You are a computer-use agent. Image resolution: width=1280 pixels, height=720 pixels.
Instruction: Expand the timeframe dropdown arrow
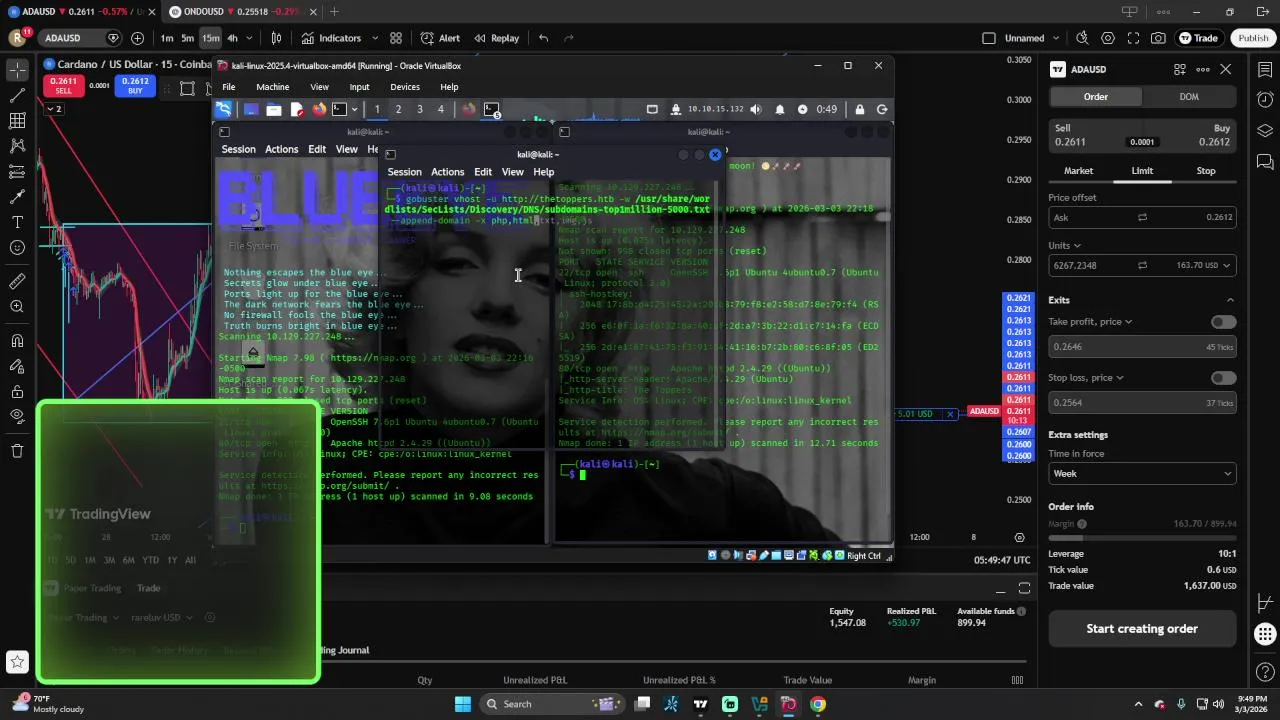[249, 38]
